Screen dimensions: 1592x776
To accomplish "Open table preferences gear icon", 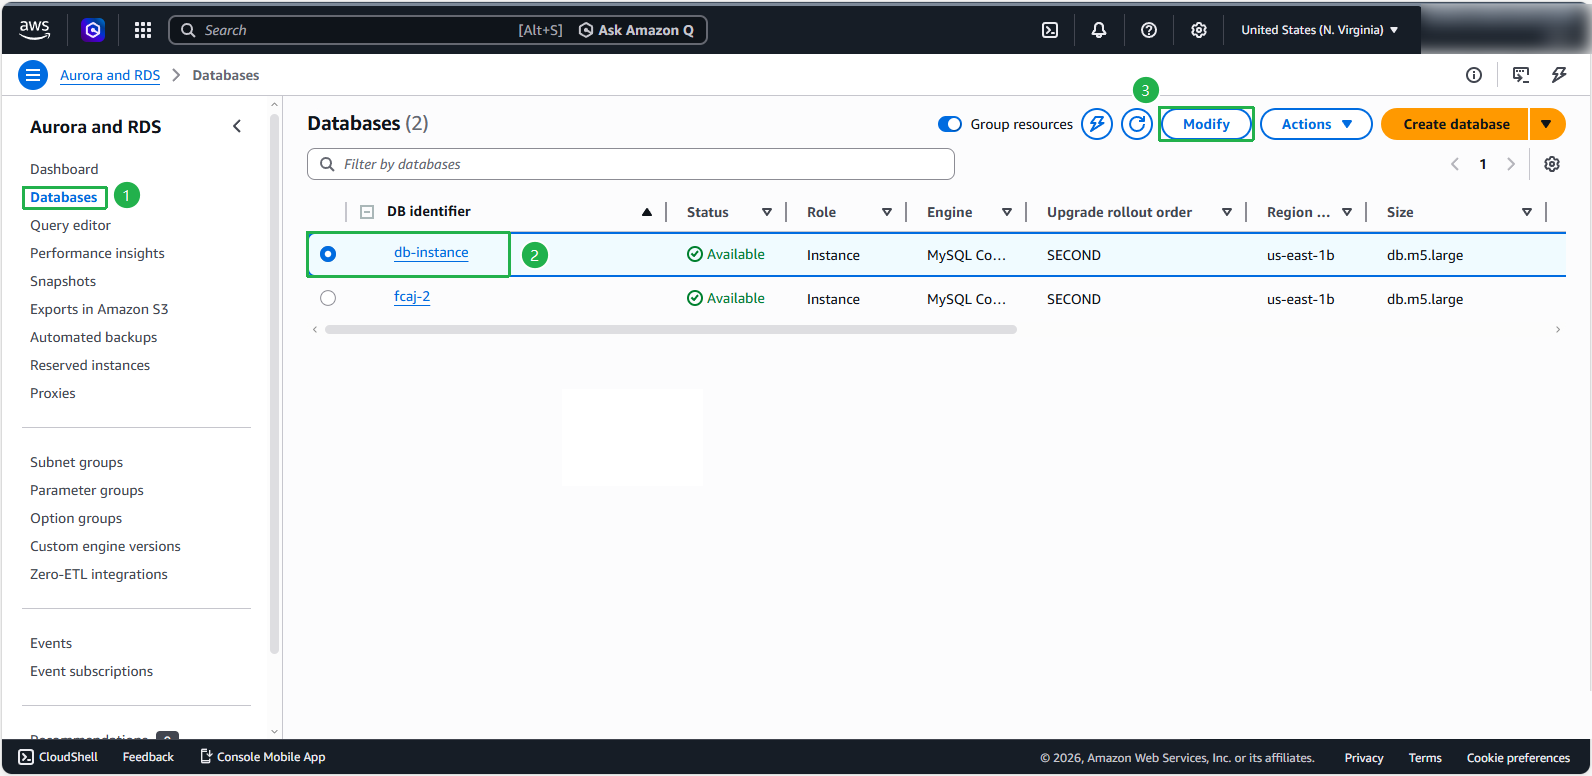I will 1552,164.
